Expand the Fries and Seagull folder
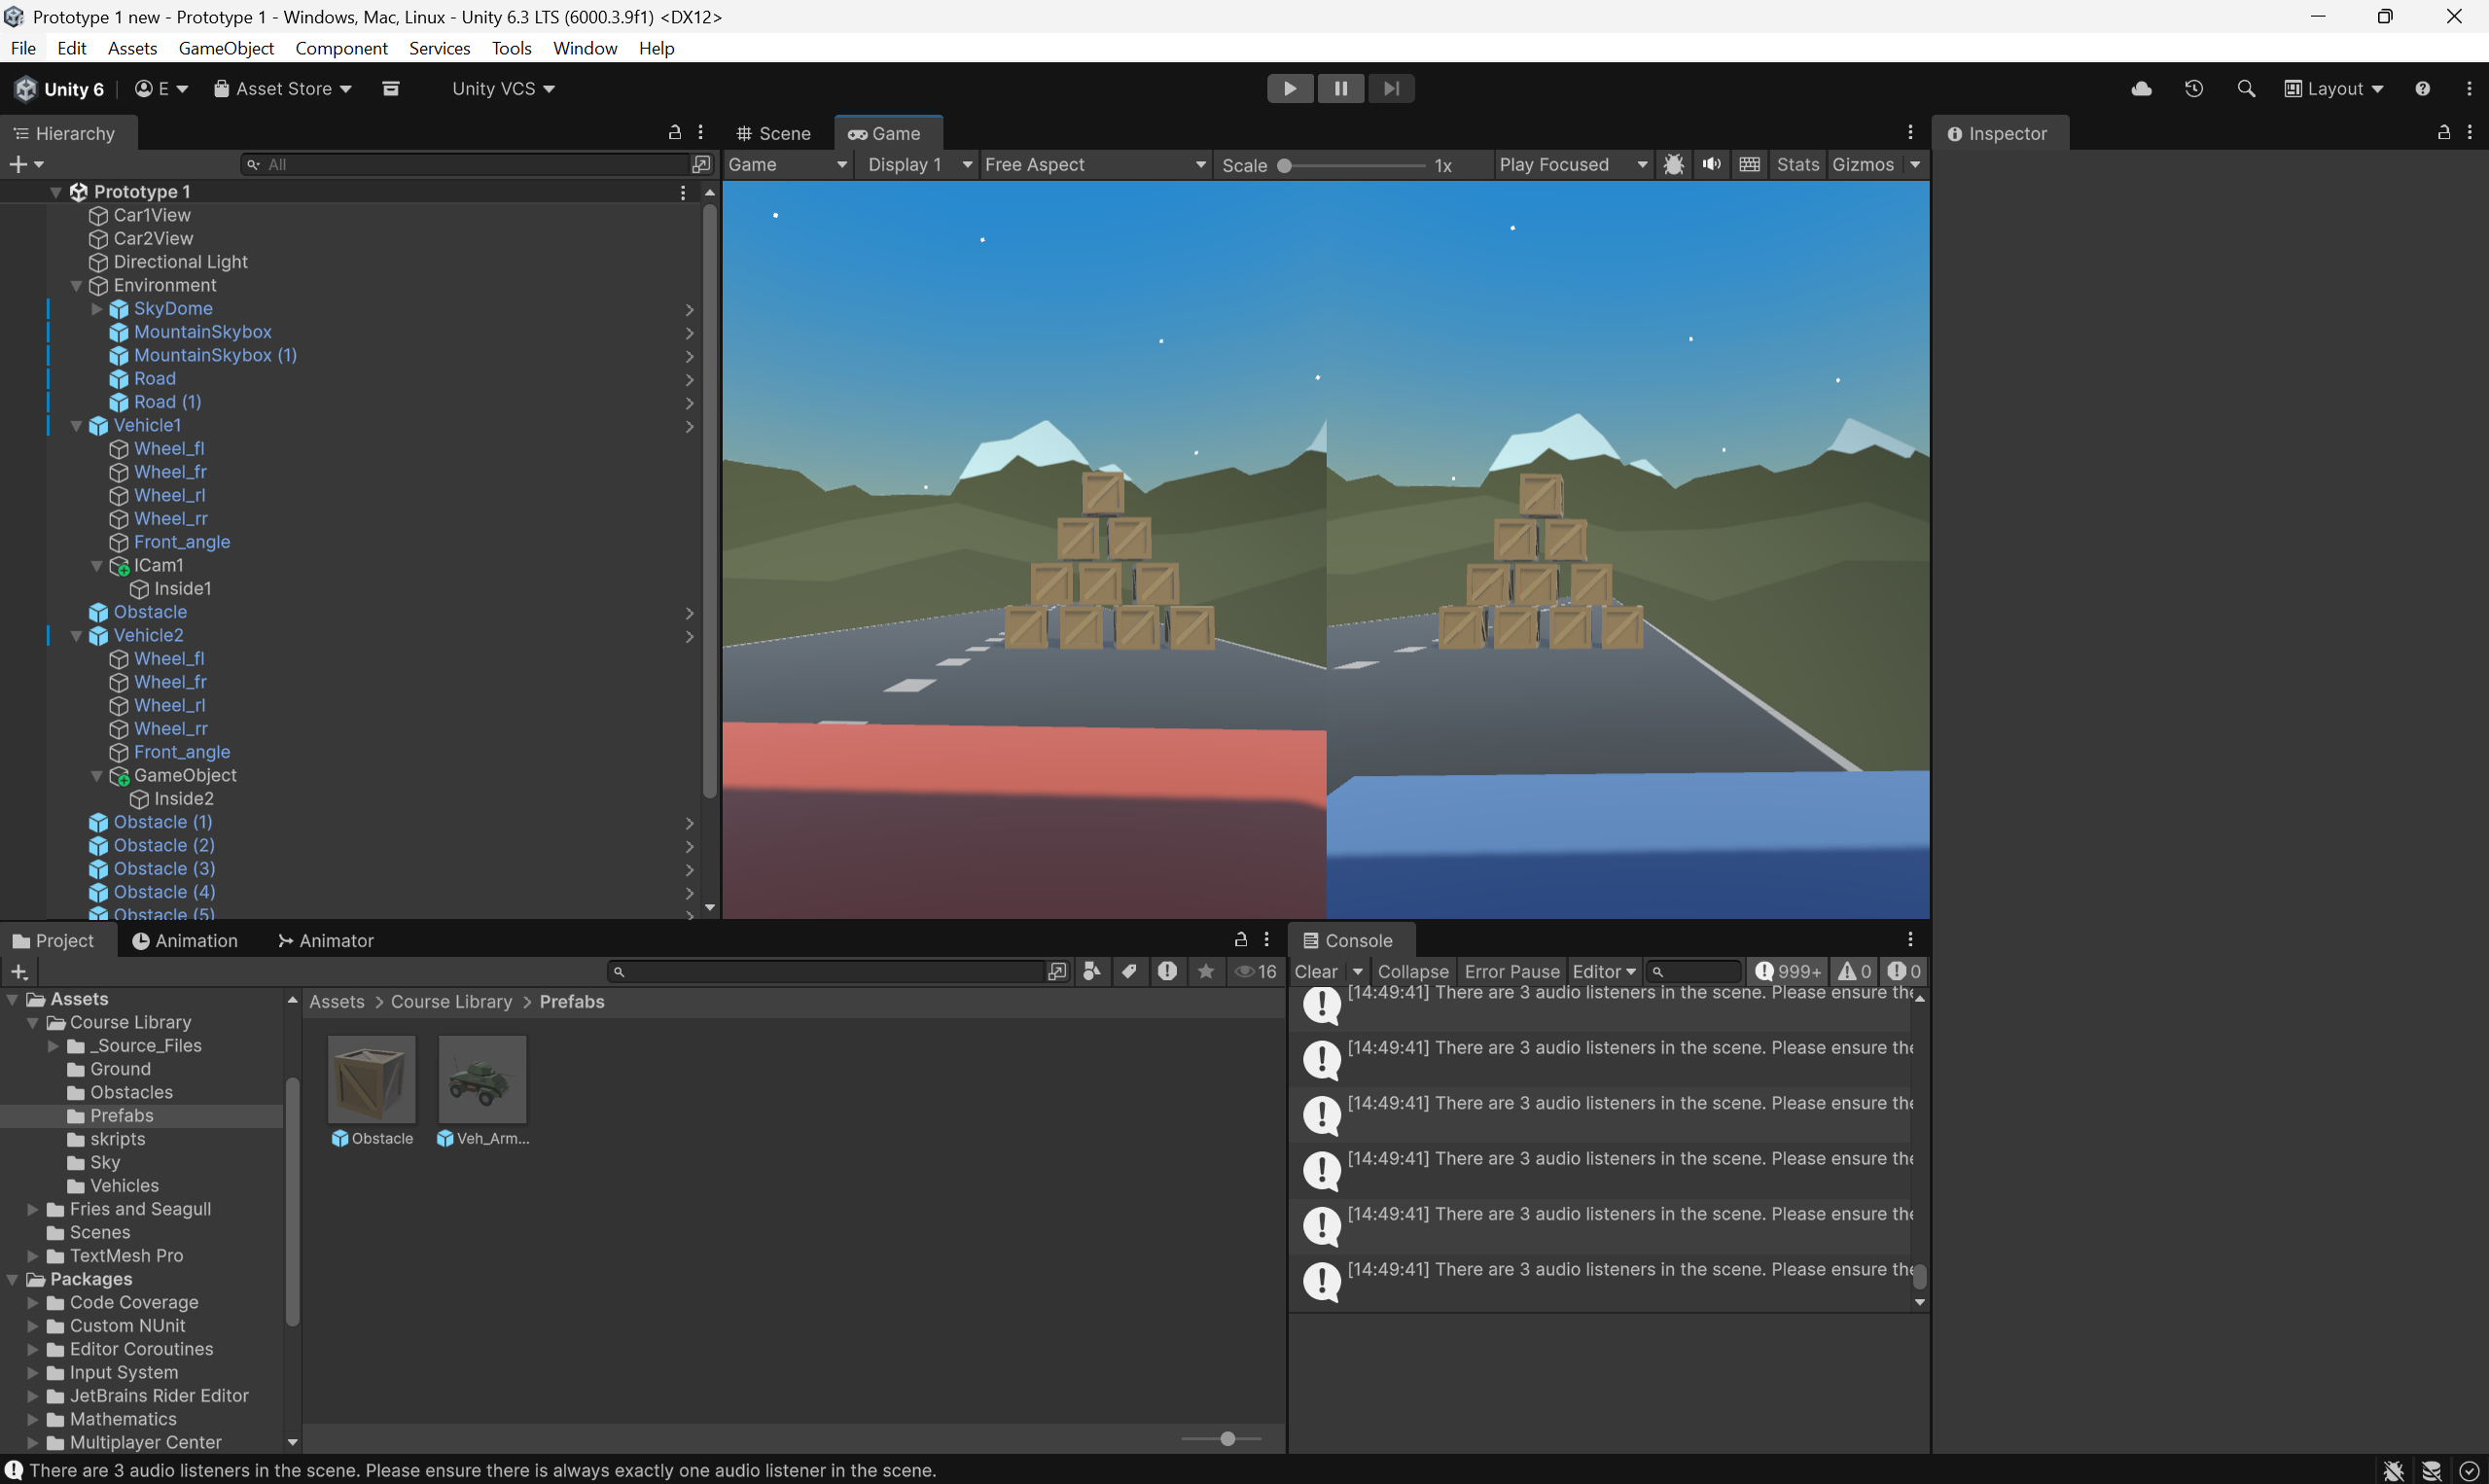Viewport: 2489px width, 1484px height. click(33, 1209)
